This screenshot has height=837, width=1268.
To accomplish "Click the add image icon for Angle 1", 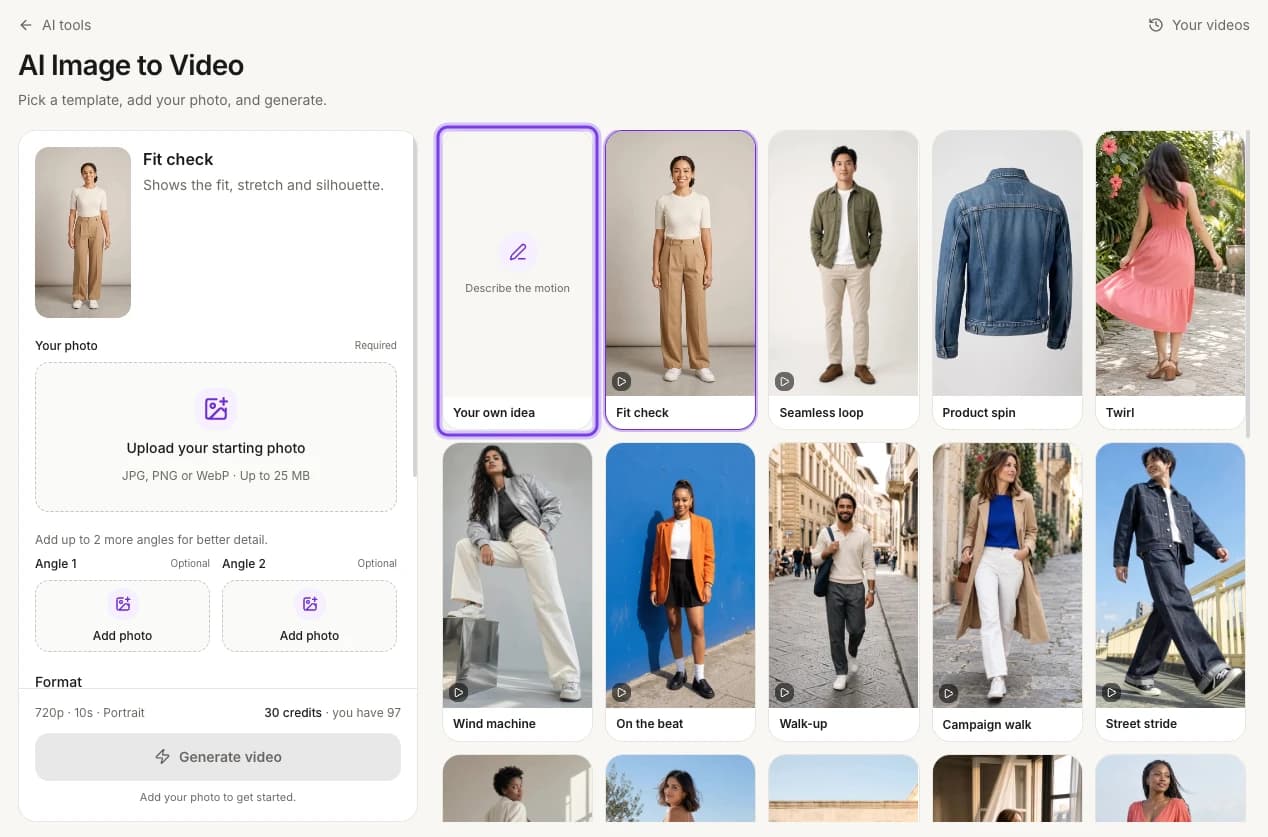I will 123,604.
